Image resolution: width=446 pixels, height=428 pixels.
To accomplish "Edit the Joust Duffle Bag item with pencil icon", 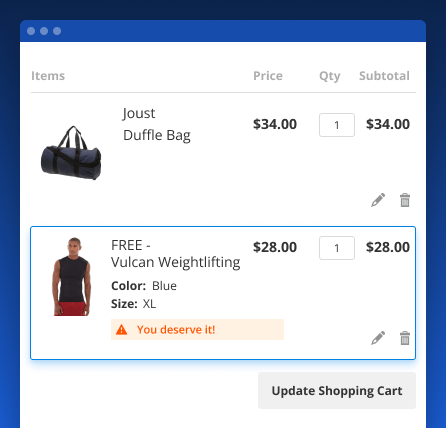I will click(378, 200).
